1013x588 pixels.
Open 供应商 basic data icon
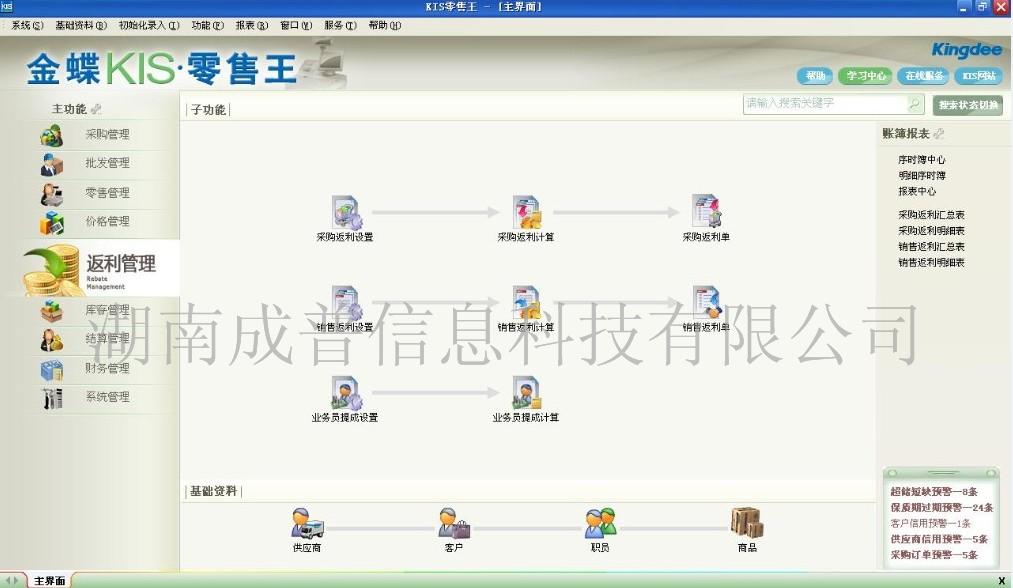click(x=307, y=523)
